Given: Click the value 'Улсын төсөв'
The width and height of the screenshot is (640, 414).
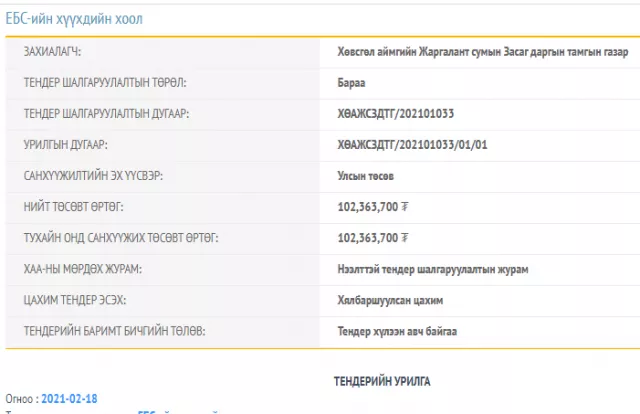Looking at the screenshot, I should 366,176.
